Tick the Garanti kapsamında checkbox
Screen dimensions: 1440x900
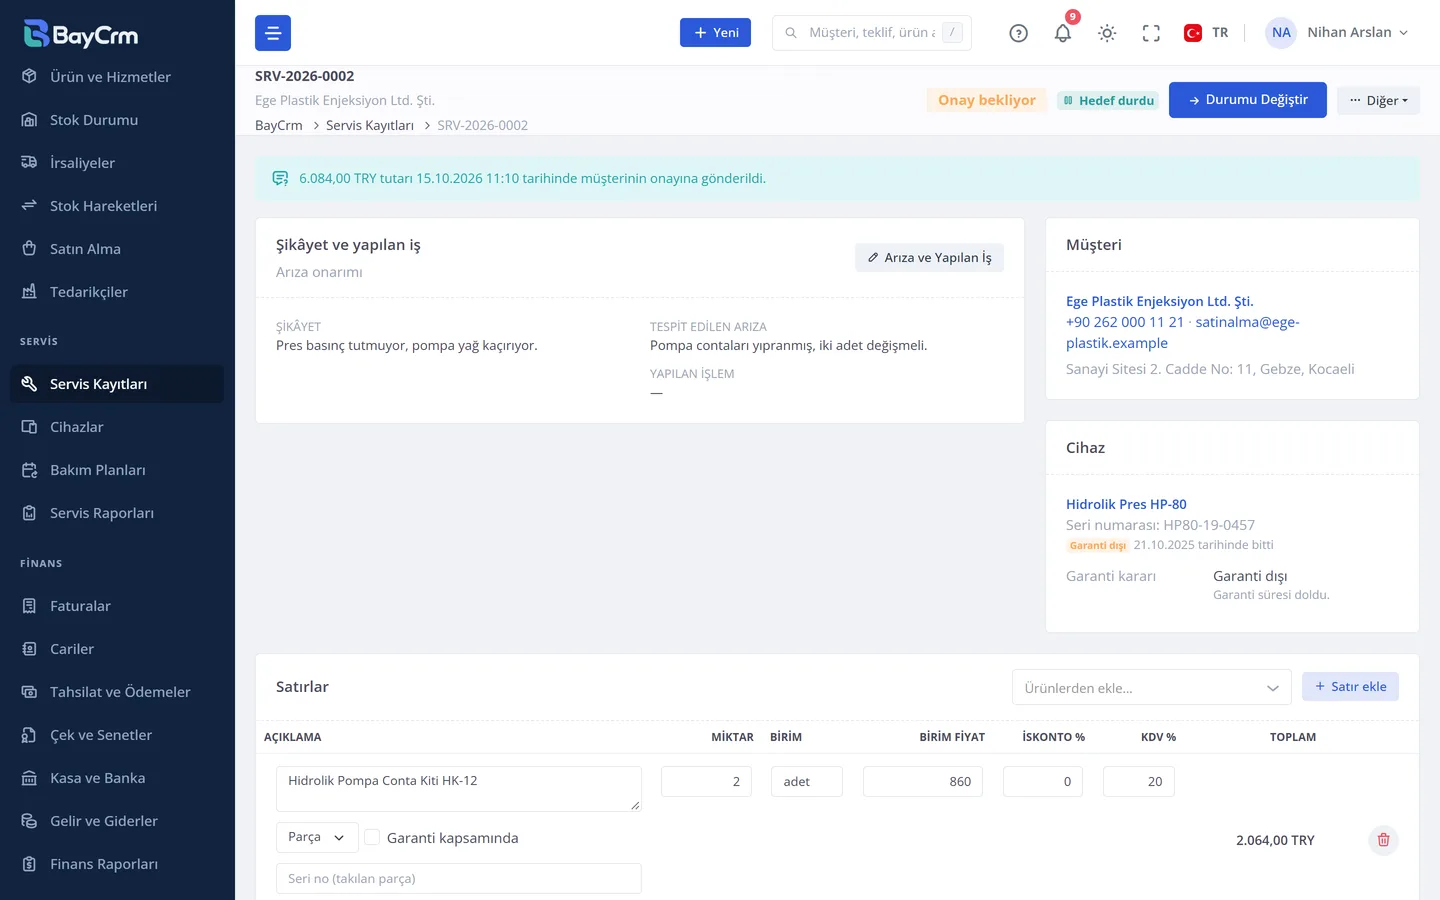[372, 838]
